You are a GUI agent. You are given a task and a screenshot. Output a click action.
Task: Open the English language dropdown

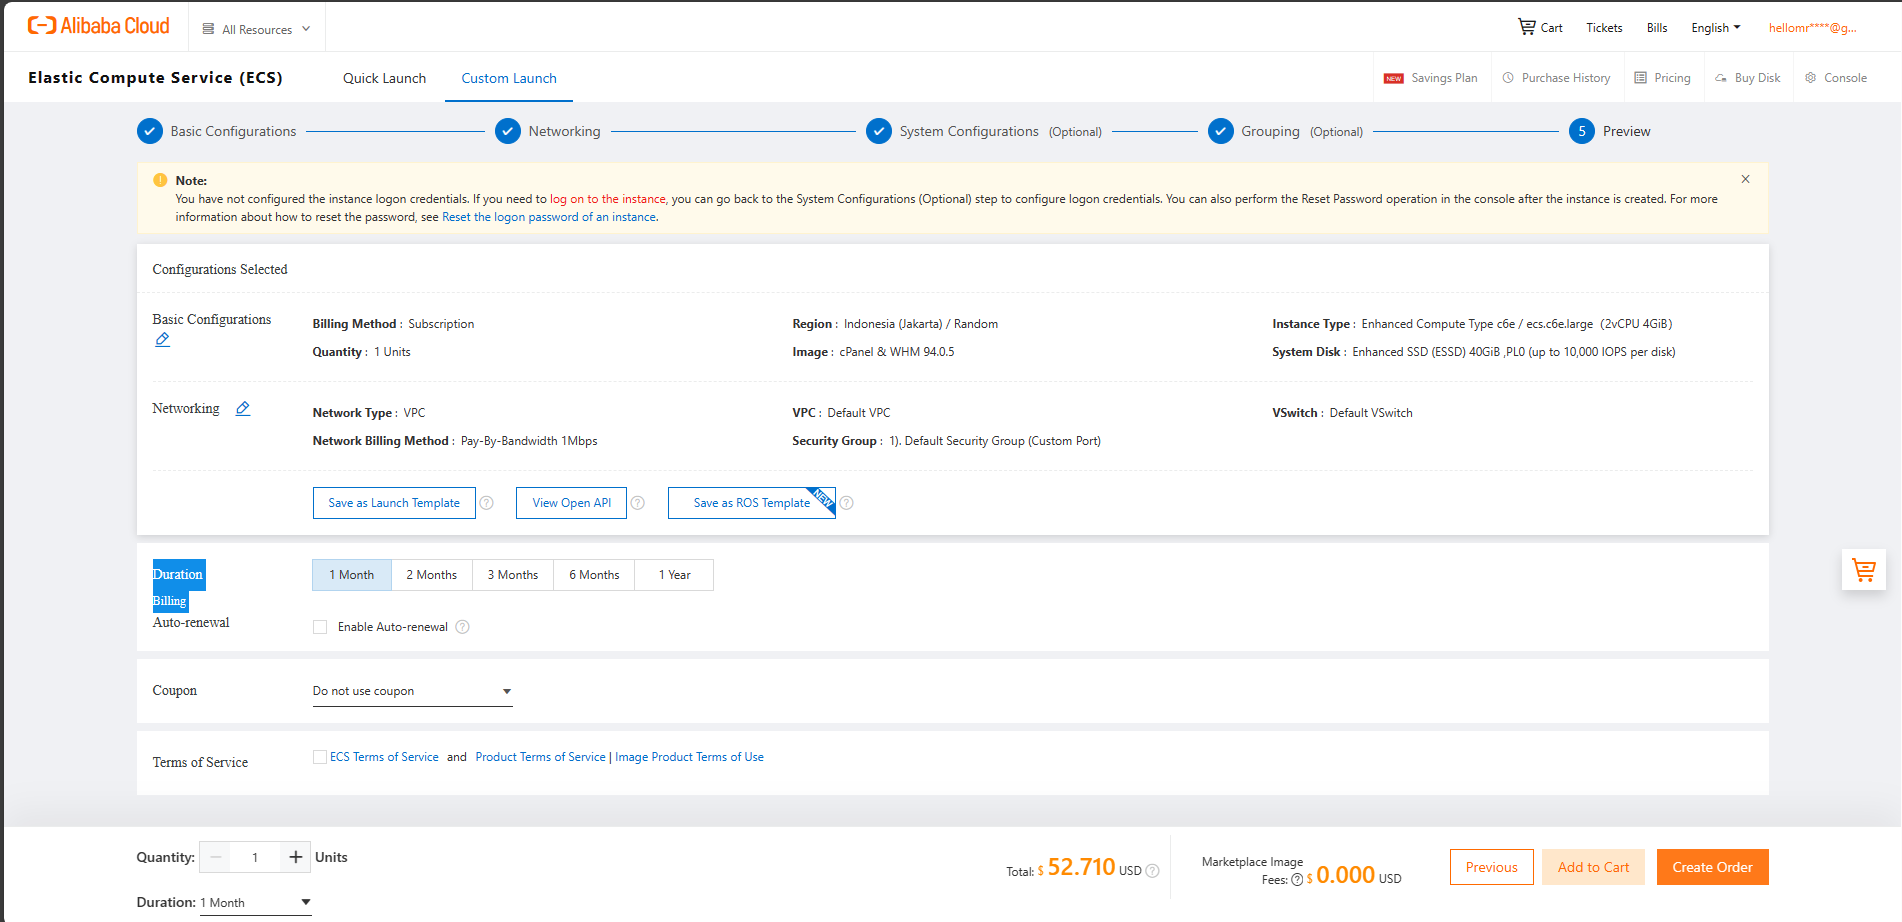pyautogui.click(x=1716, y=28)
